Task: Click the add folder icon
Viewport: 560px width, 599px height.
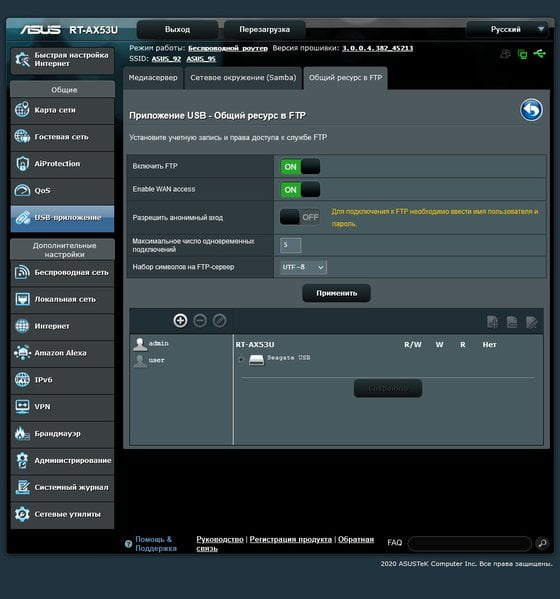Action: (x=492, y=322)
